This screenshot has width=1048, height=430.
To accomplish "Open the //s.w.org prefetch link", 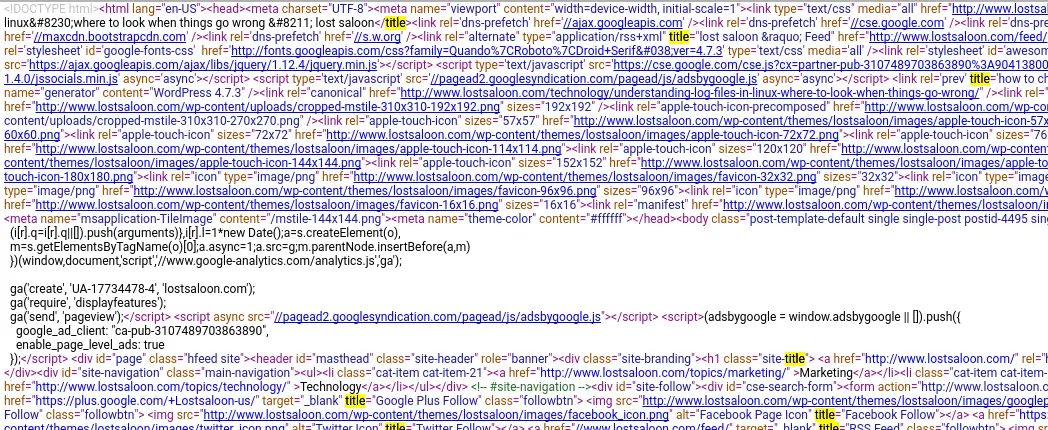I will tap(379, 37).
